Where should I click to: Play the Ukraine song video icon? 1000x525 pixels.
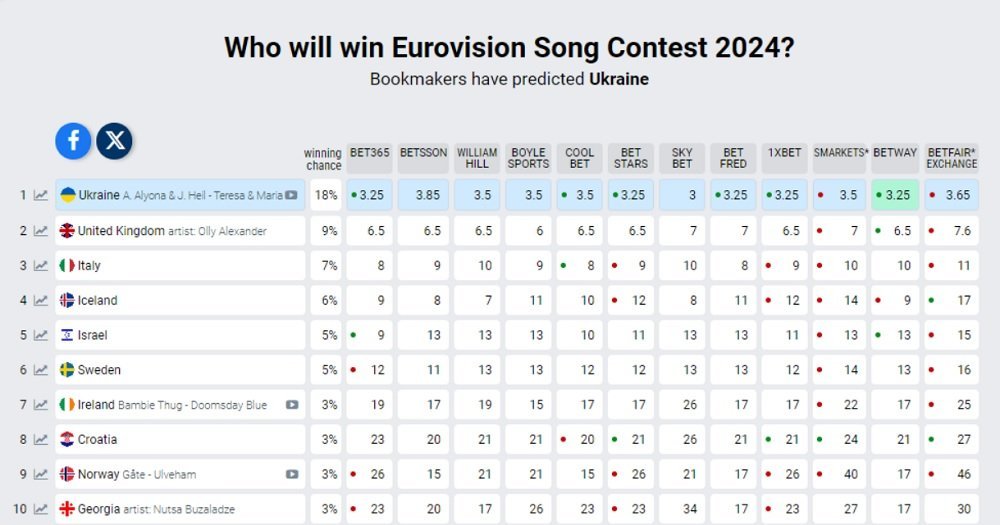291,195
